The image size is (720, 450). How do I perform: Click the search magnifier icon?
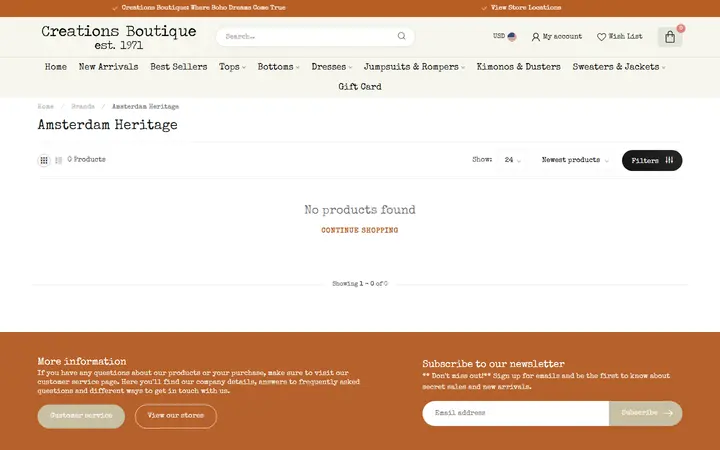[x=401, y=36]
